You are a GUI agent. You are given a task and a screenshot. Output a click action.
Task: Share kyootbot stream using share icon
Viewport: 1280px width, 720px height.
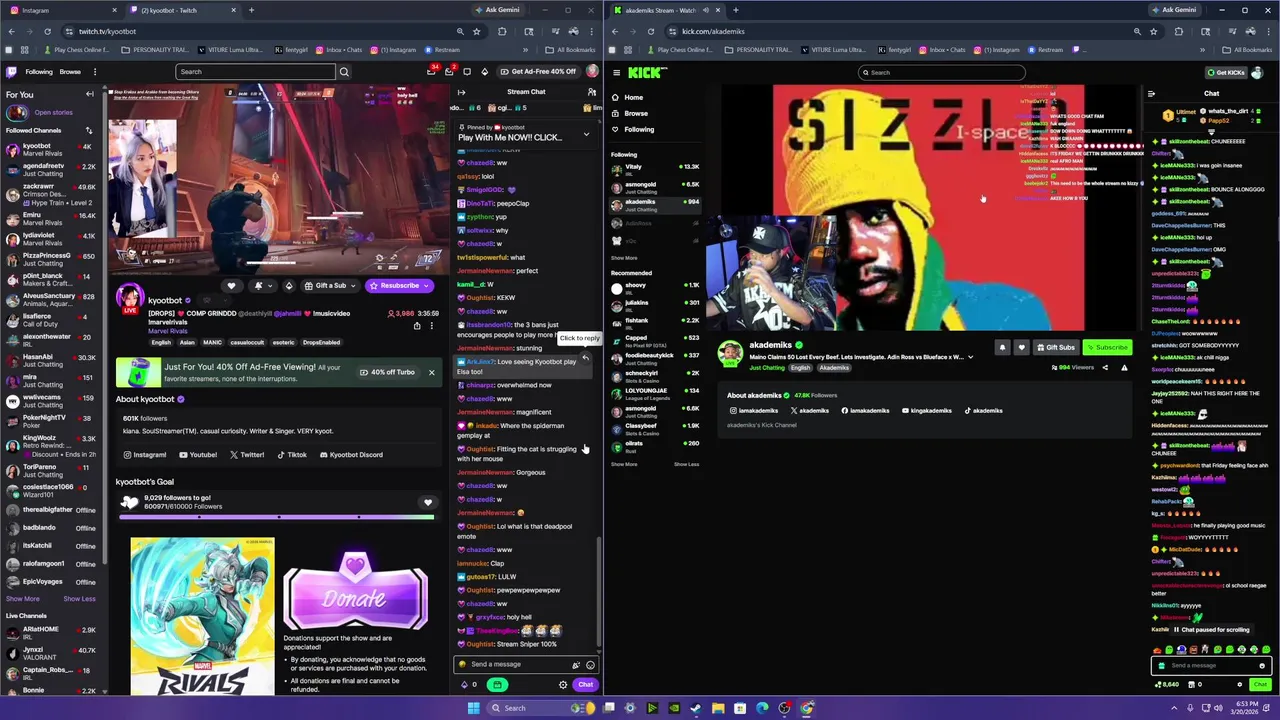417,325
